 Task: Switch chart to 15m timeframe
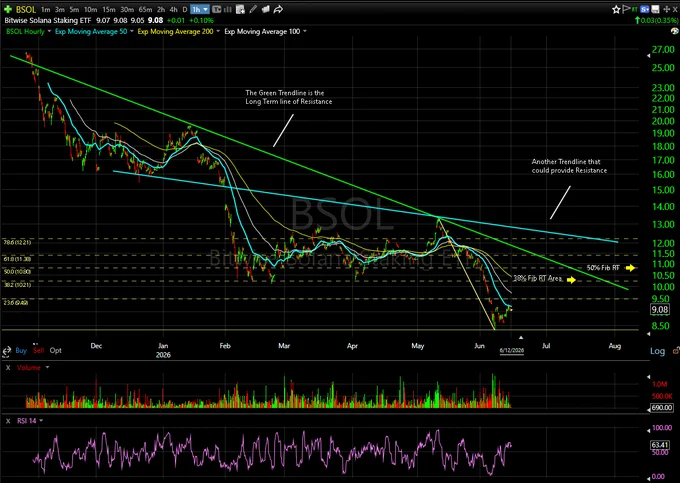108,10
